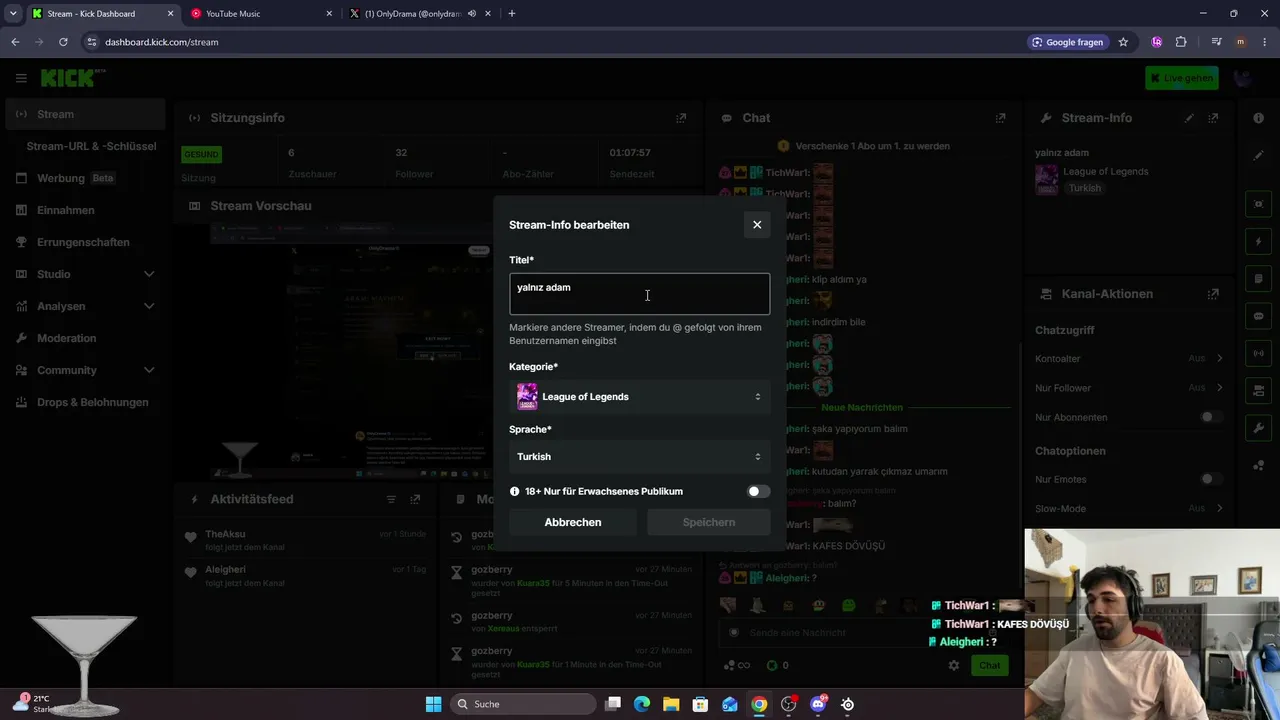Click the wrench icon in right rail

coord(1258,428)
